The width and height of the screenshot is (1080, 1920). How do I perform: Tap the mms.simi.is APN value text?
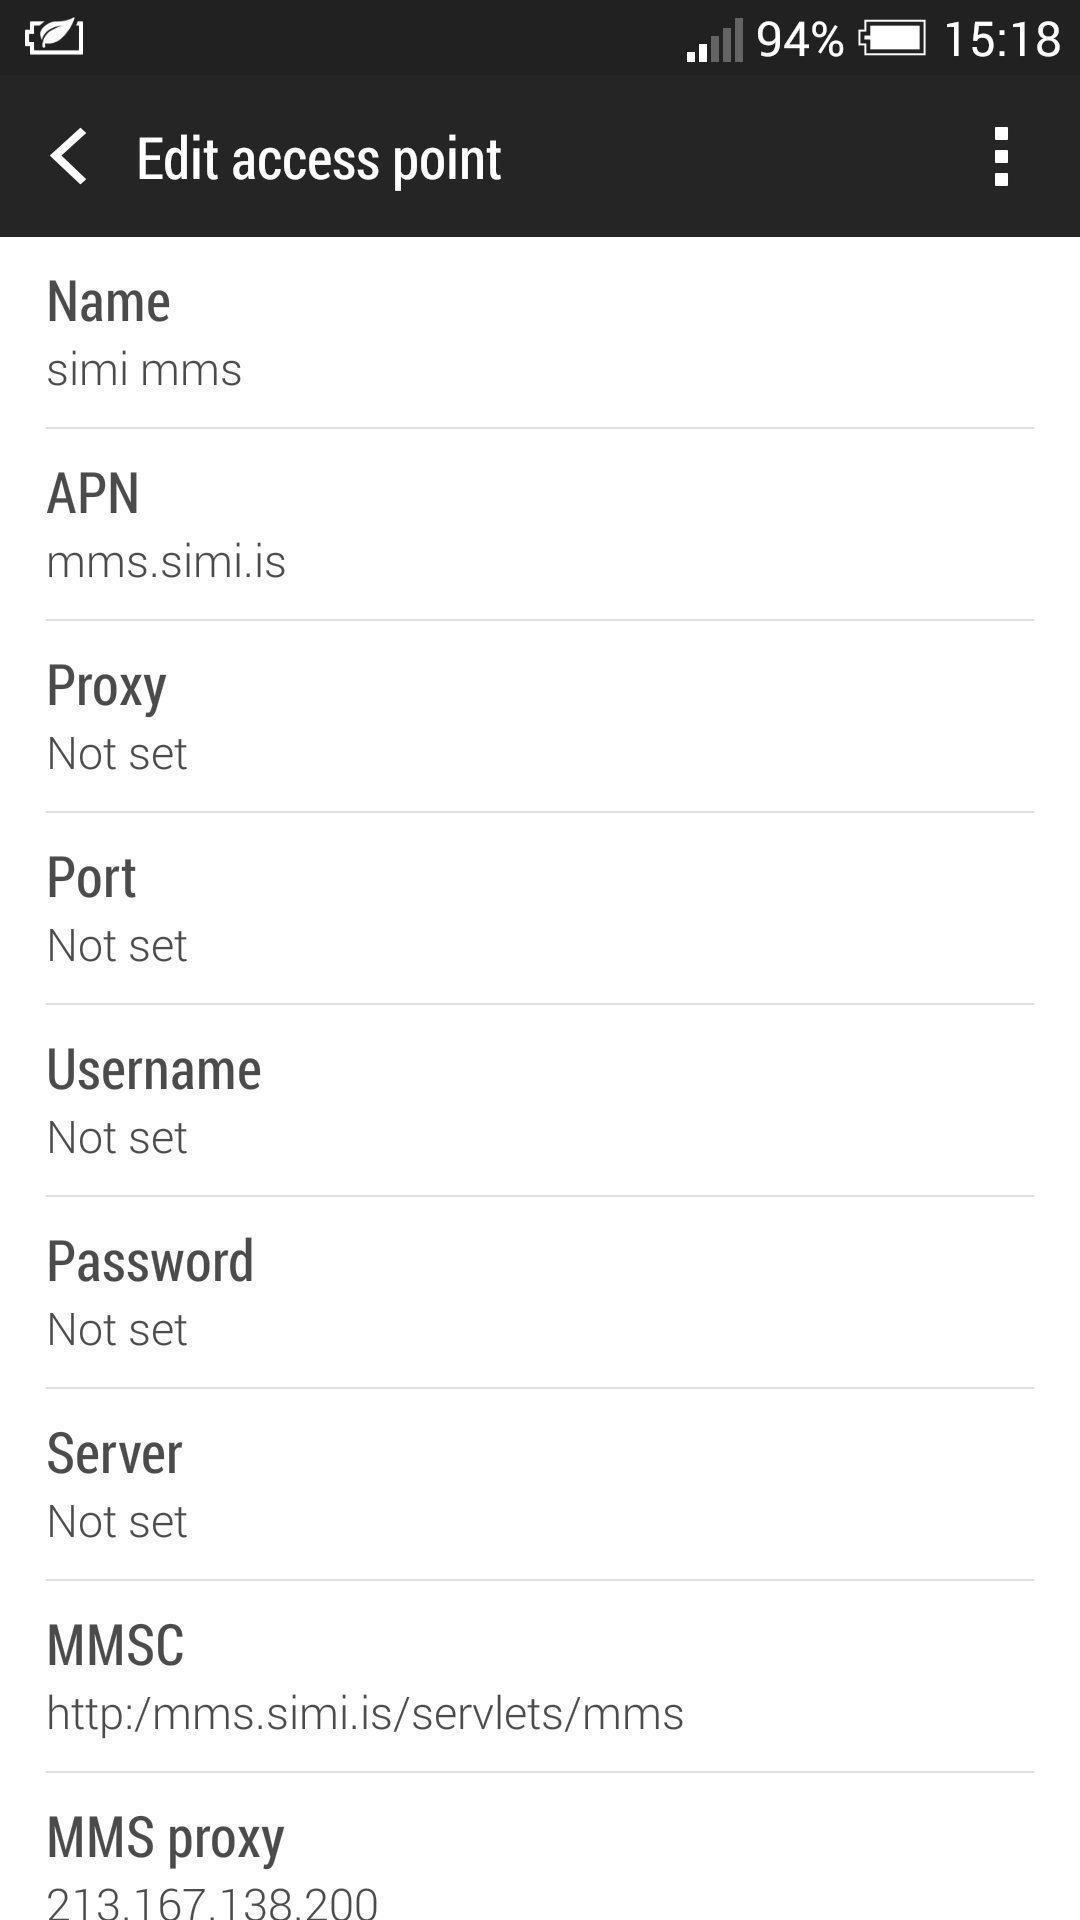click(166, 562)
